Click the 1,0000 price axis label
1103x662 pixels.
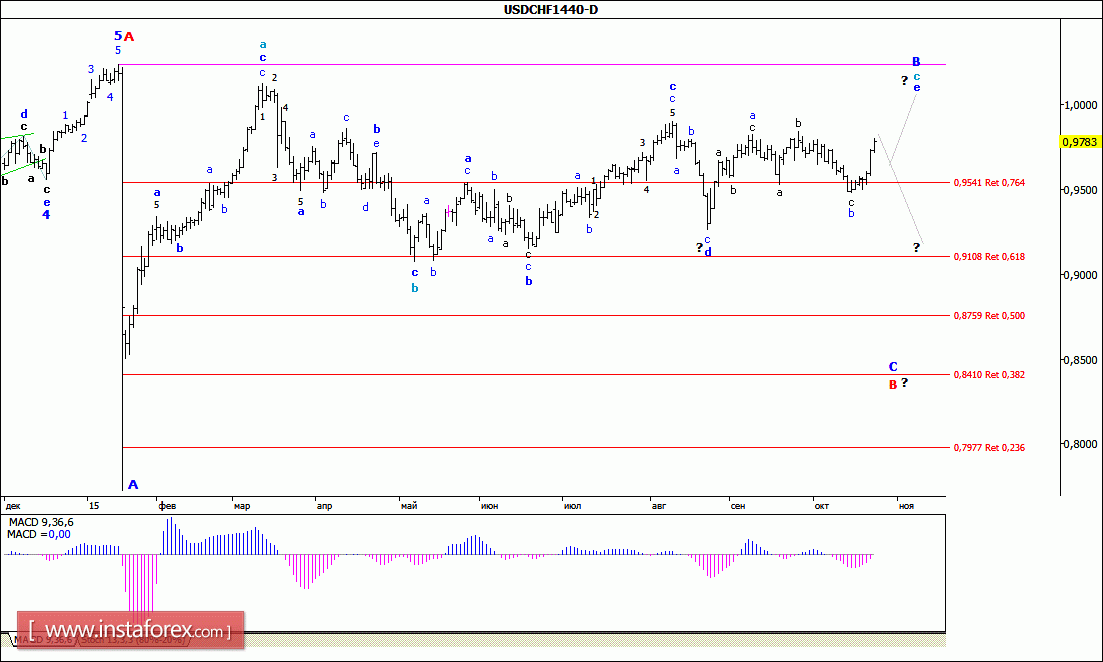(x=1079, y=105)
